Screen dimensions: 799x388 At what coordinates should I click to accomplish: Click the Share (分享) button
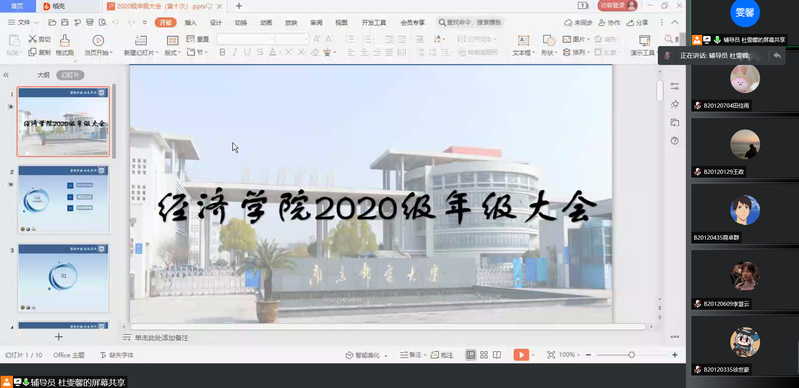coord(637,22)
